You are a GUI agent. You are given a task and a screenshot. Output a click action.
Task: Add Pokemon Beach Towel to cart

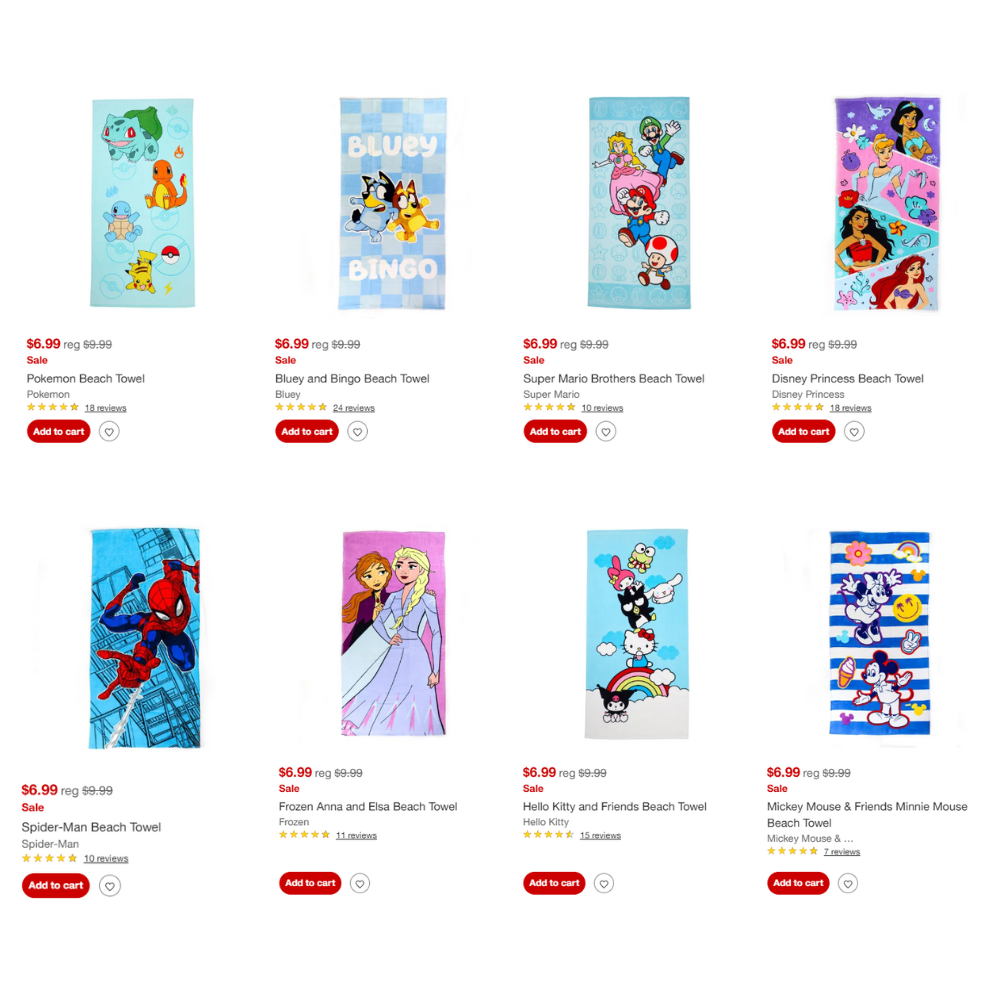point(59,432)
